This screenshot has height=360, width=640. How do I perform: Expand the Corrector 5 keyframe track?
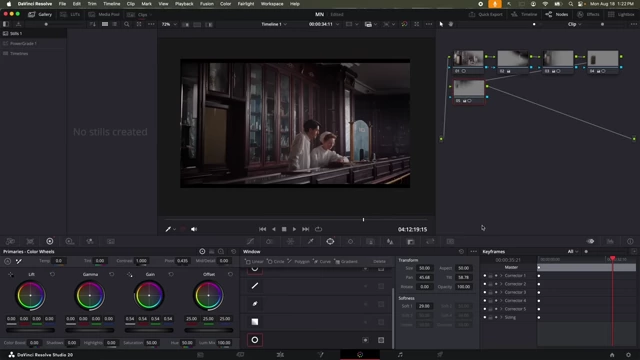[501, 309]
